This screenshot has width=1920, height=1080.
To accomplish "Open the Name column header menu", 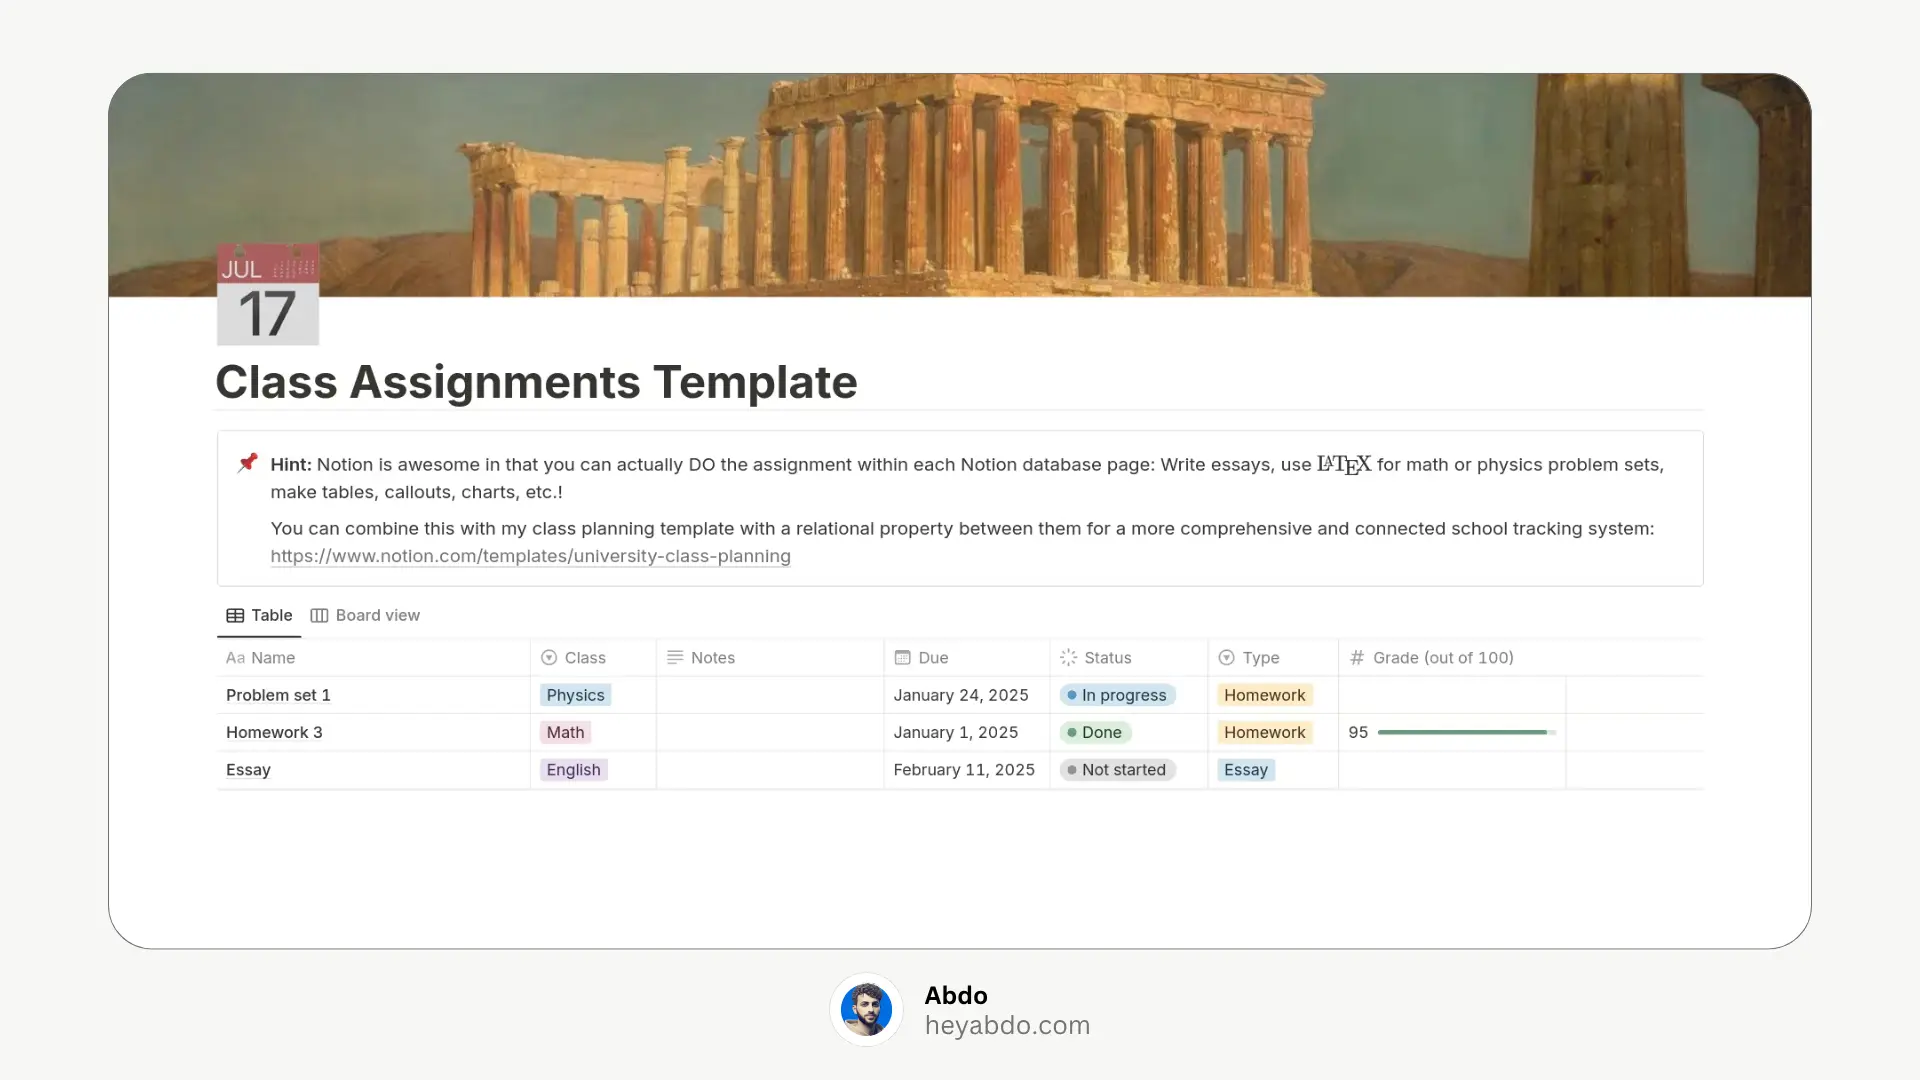I will click(373, 658).
